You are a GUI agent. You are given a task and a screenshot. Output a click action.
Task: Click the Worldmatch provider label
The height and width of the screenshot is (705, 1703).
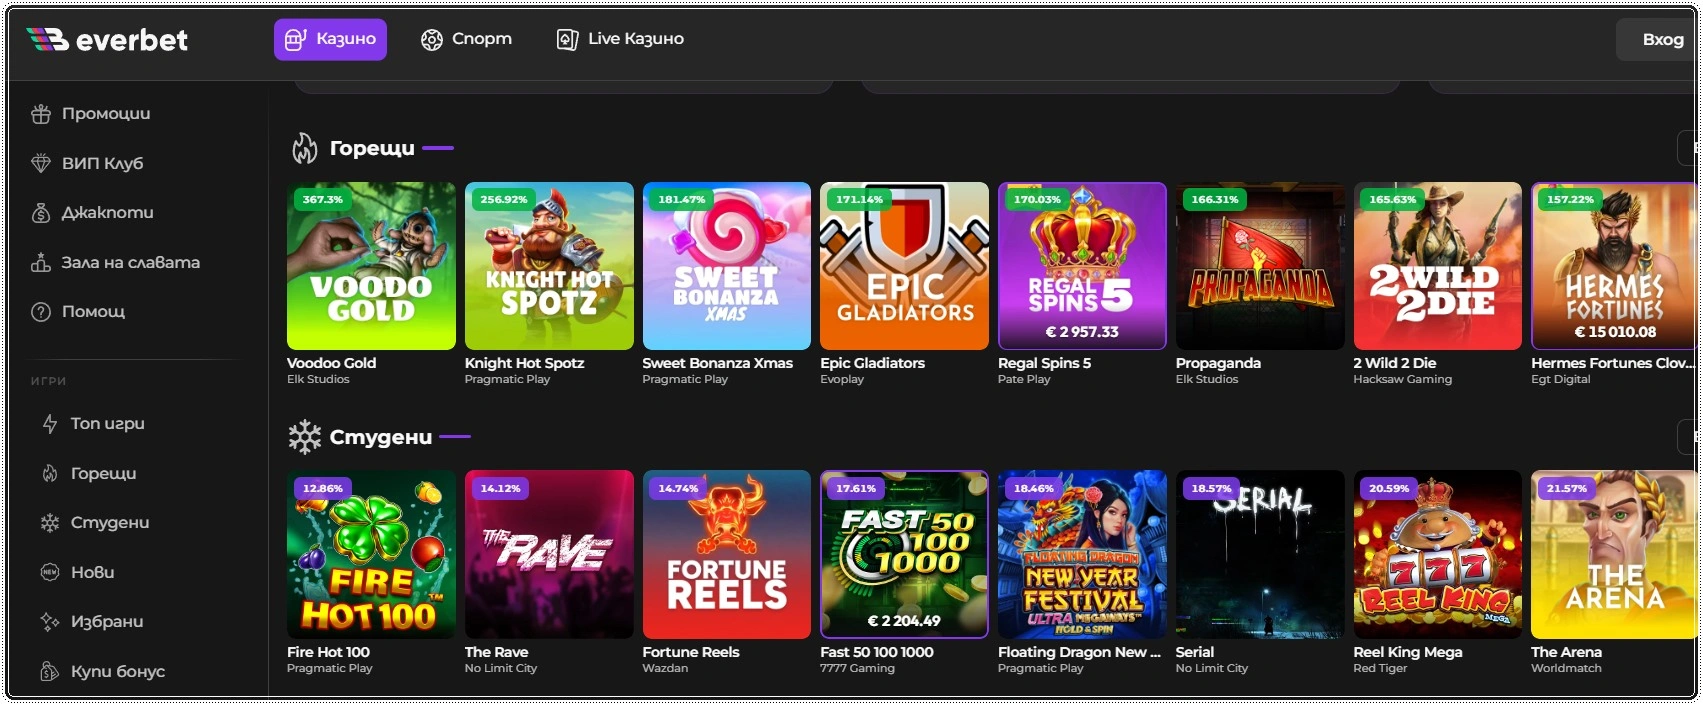1566,668
